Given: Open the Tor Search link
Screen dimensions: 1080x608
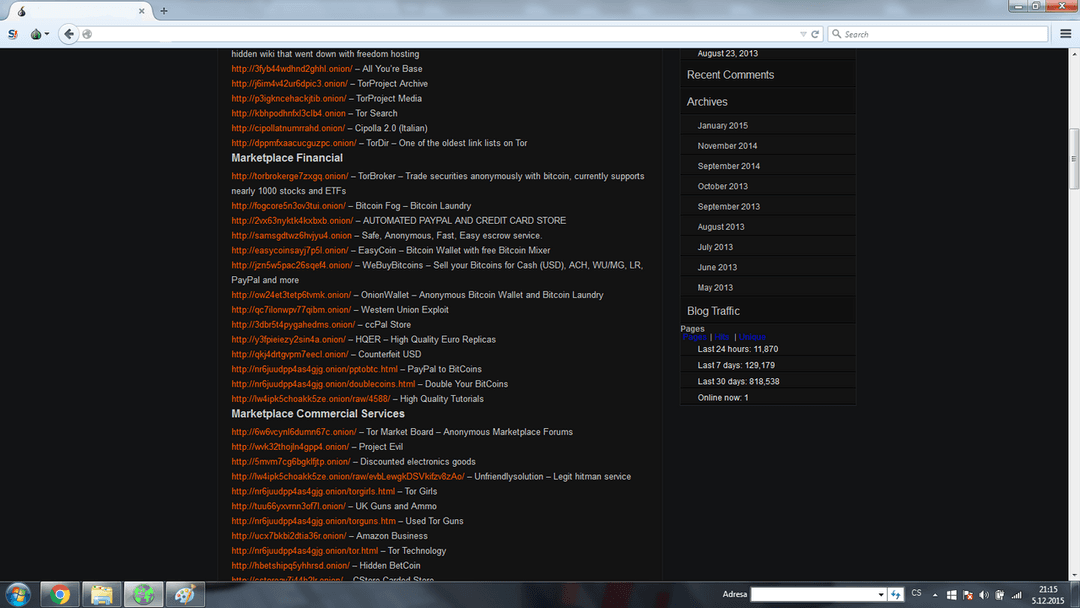Looking at the screenshot, I should [x=288, y=113].
